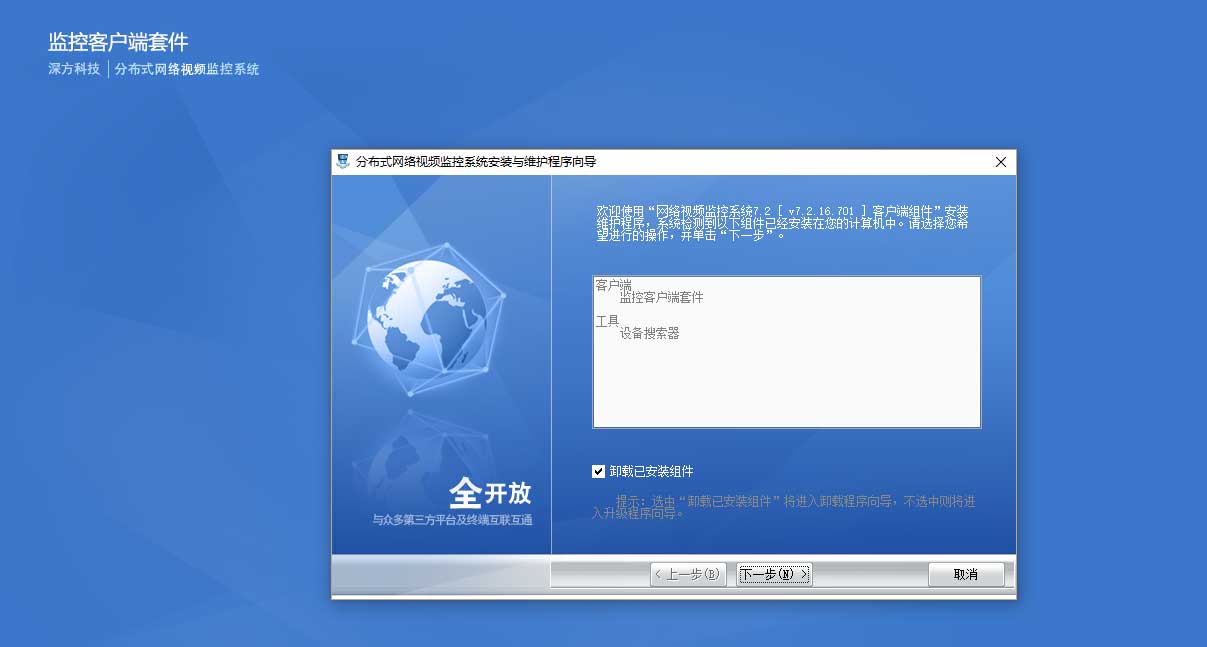
Task: Select 设备搜索器 in the component list
Action: coord(649,334)
